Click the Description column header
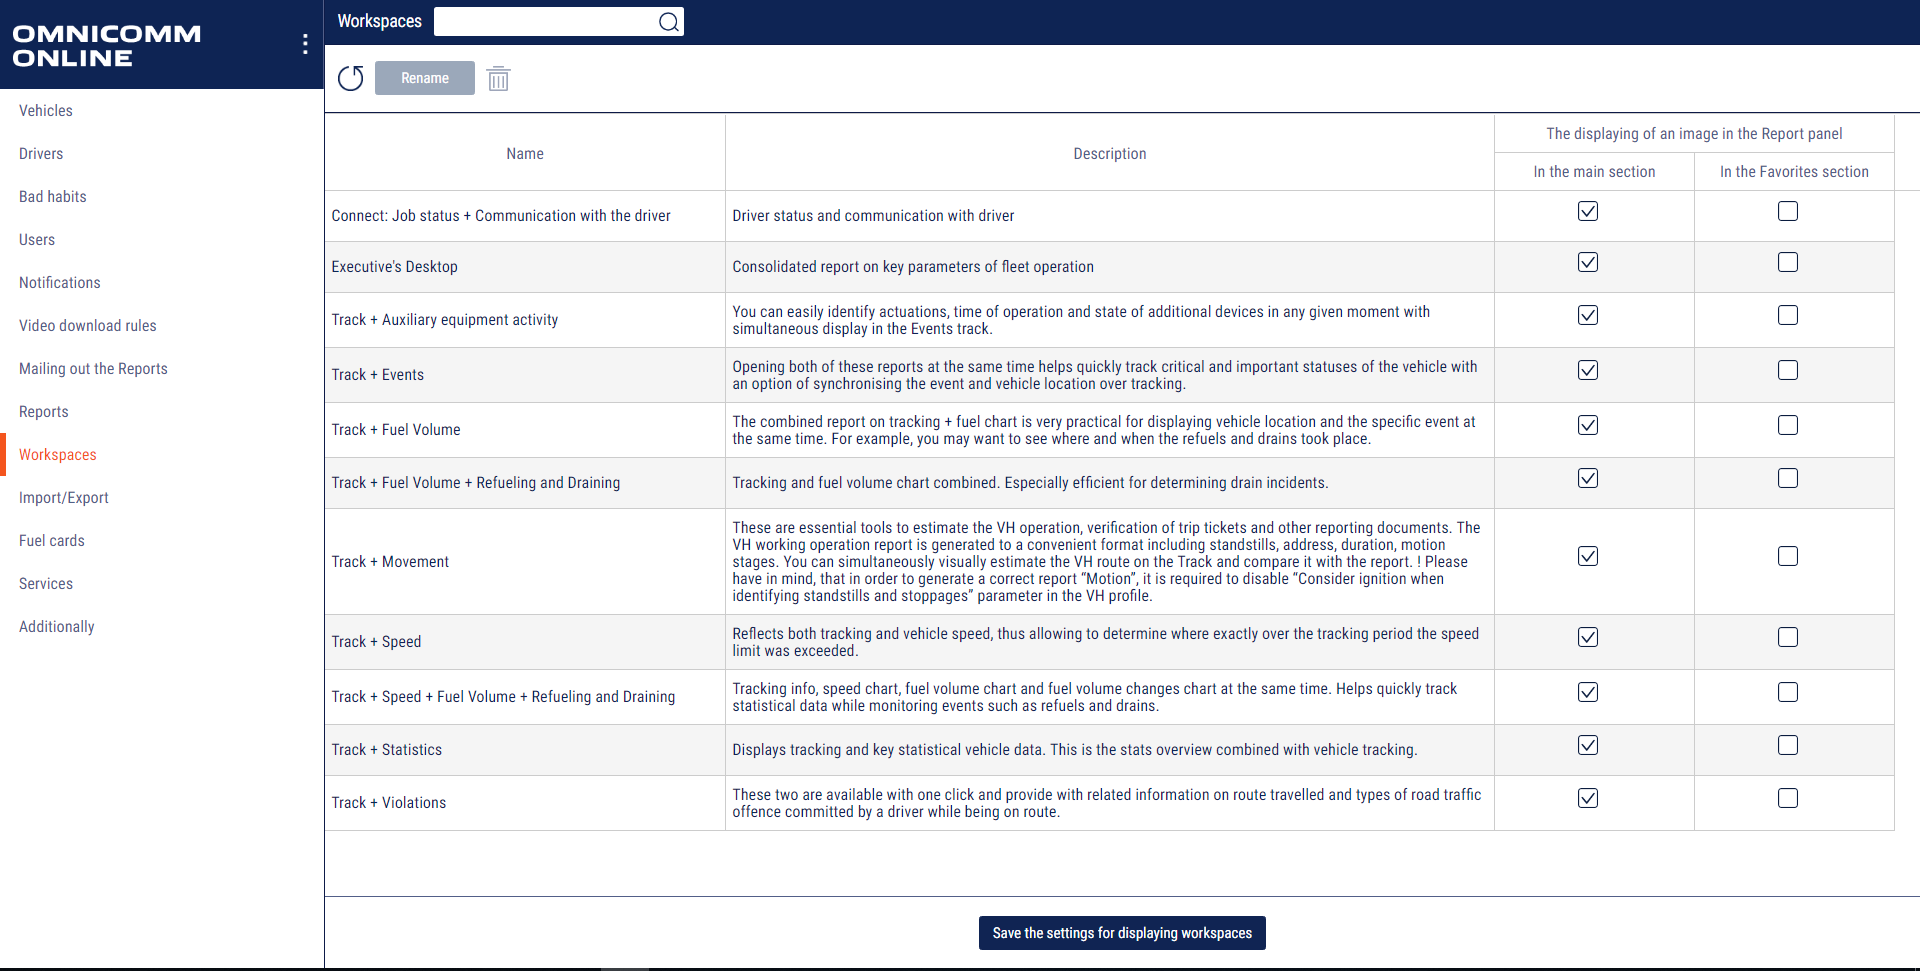Screen dimensions: 1920x971 1110,154
